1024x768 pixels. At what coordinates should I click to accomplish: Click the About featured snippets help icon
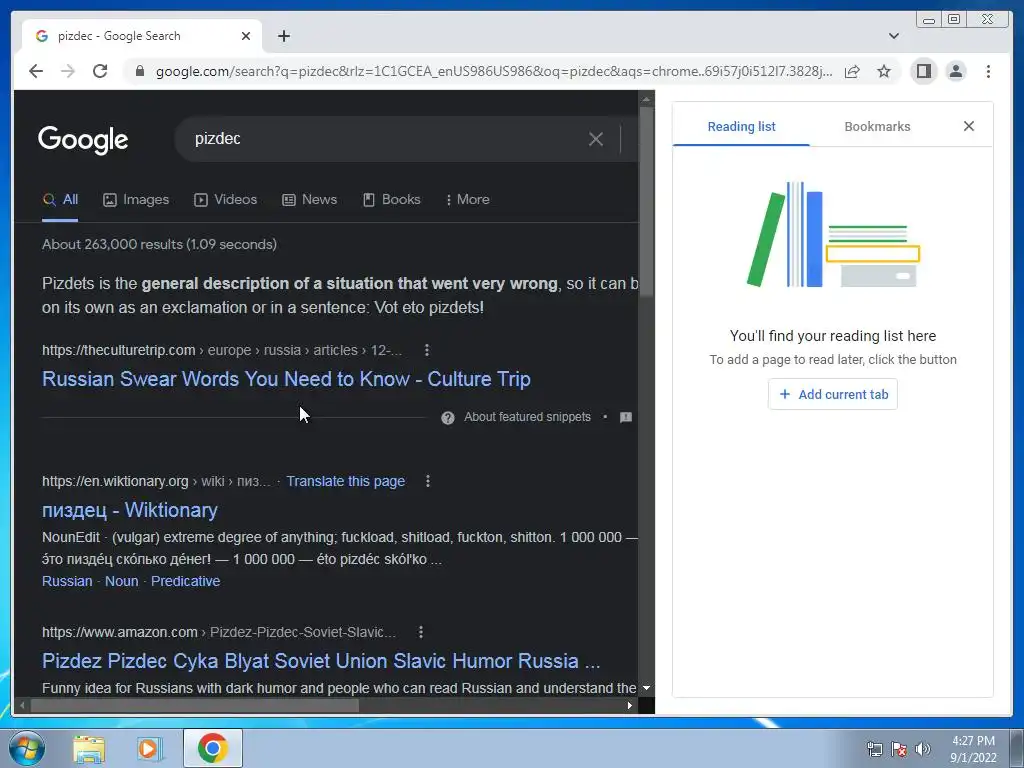pos(447,418)
